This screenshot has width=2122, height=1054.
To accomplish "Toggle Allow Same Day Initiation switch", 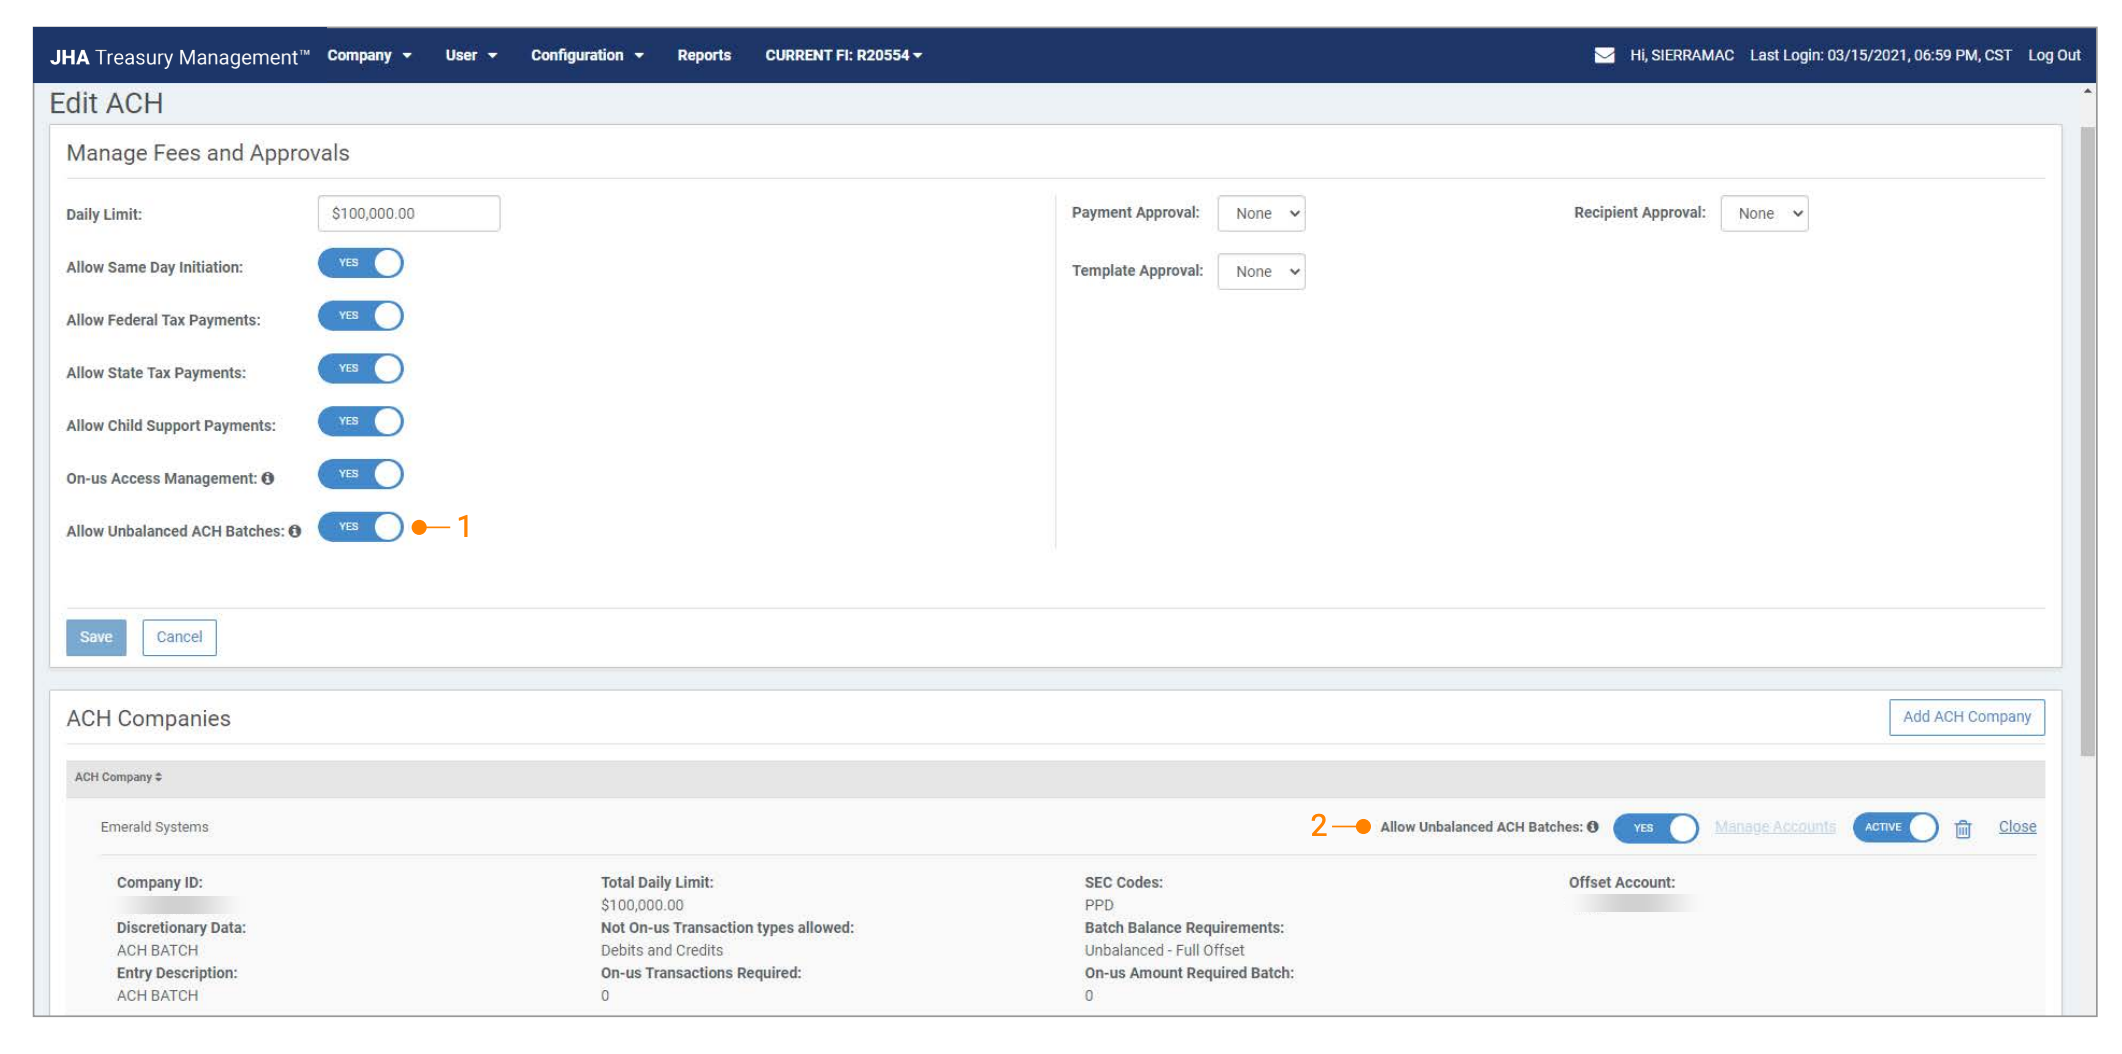I will 360,264.
